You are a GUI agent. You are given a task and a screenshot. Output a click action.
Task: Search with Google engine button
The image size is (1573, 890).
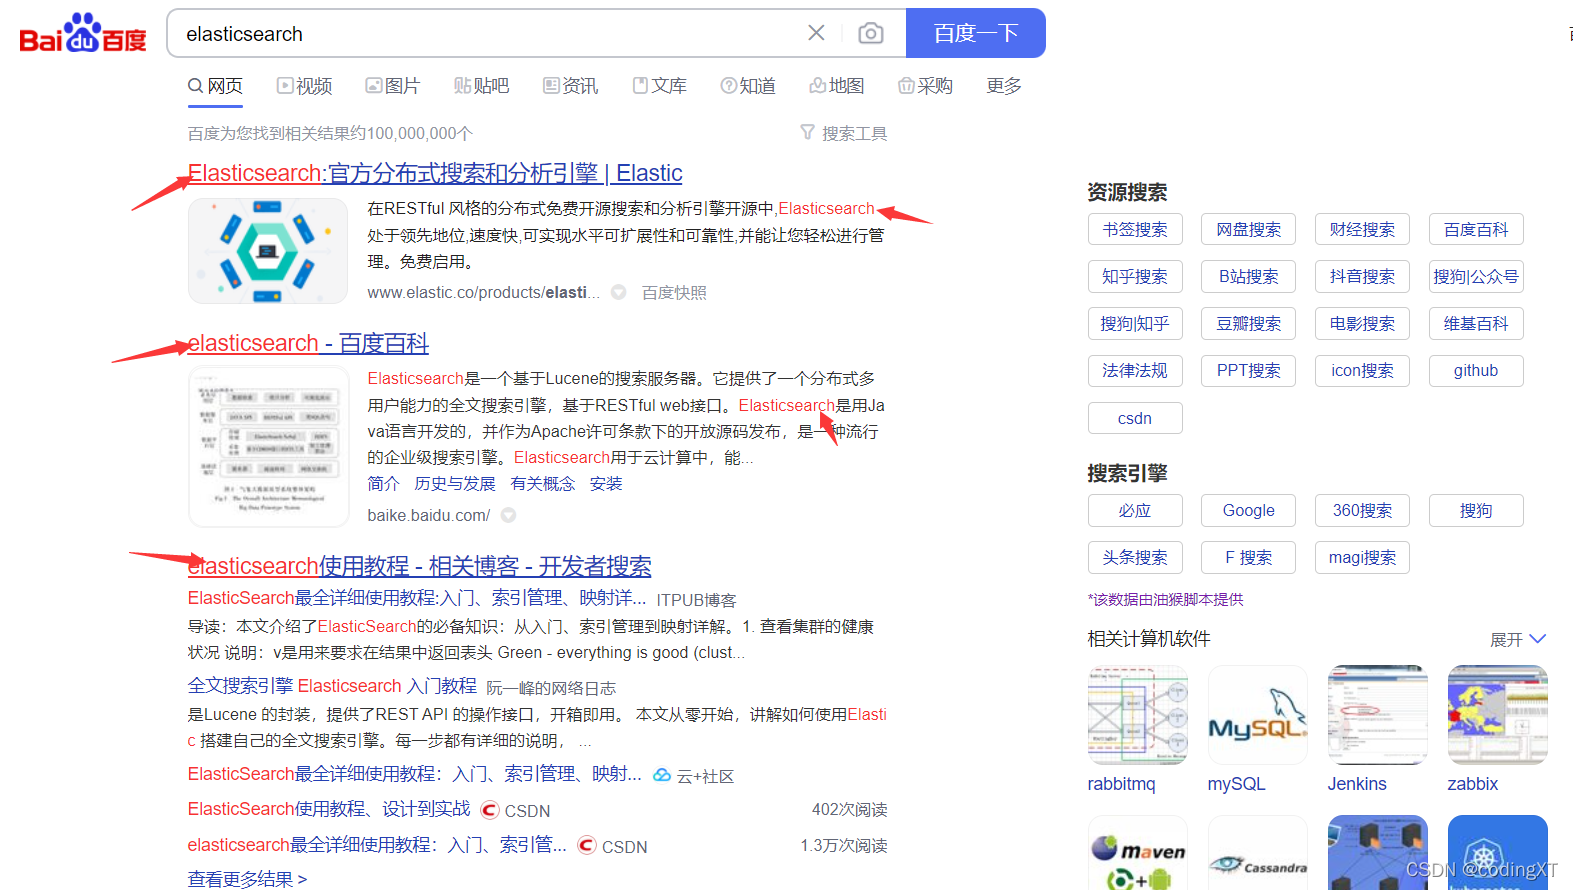(x=1249, y=510)
